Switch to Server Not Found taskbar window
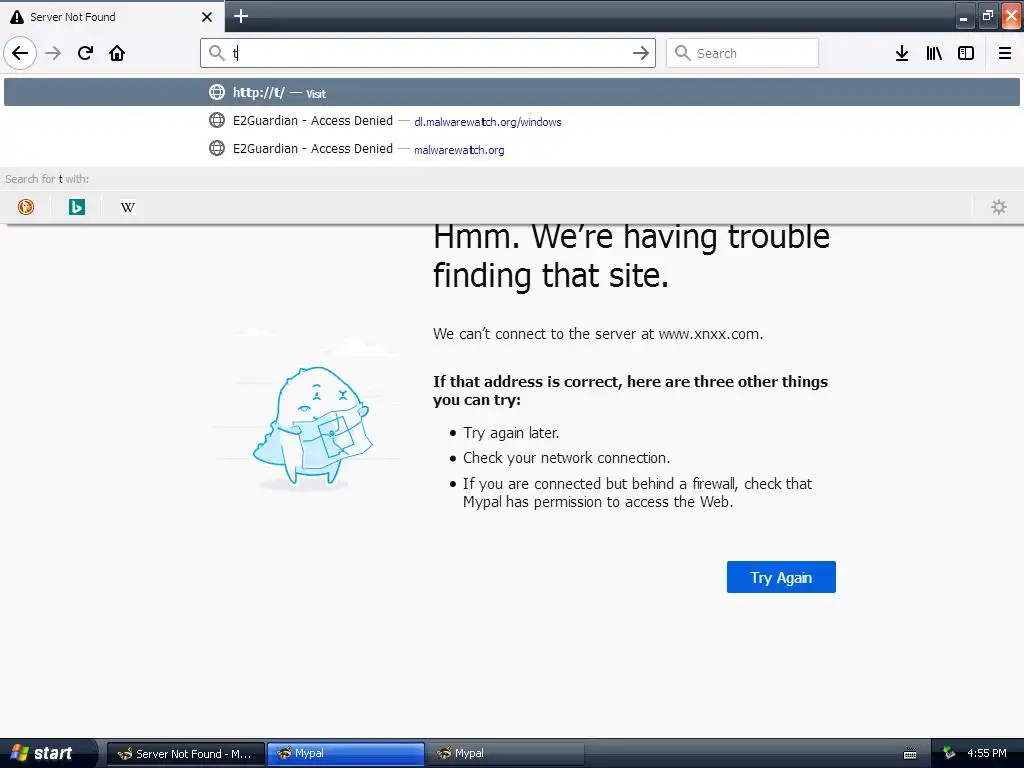1024x768 pixels. [x=185, y=754]
